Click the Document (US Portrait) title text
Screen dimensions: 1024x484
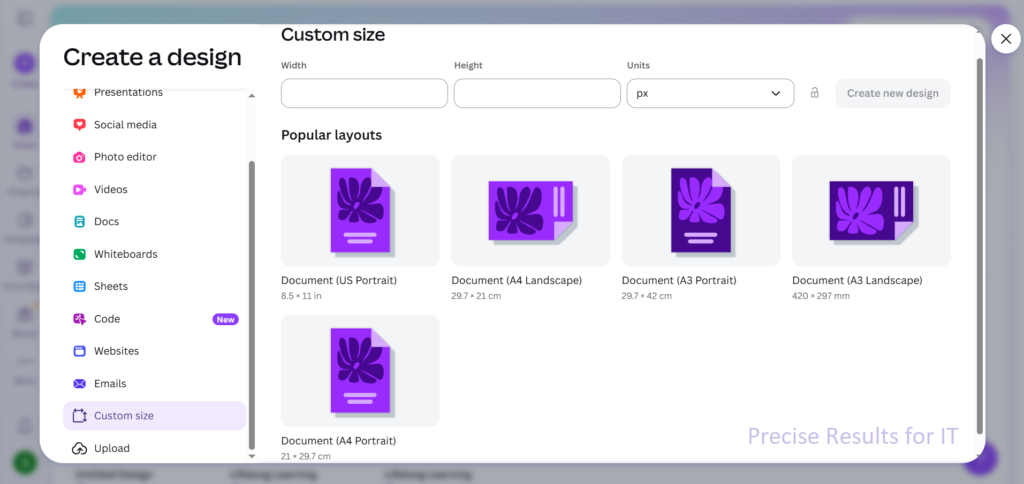339,280
